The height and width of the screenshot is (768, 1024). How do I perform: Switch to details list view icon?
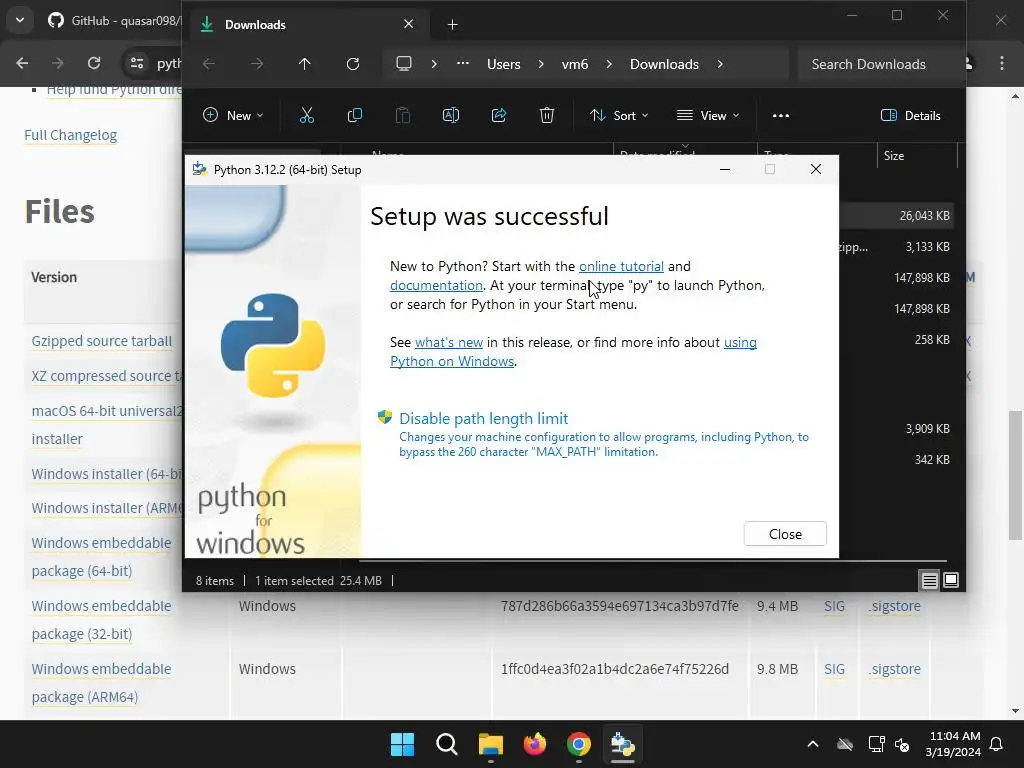click(929, 580)
